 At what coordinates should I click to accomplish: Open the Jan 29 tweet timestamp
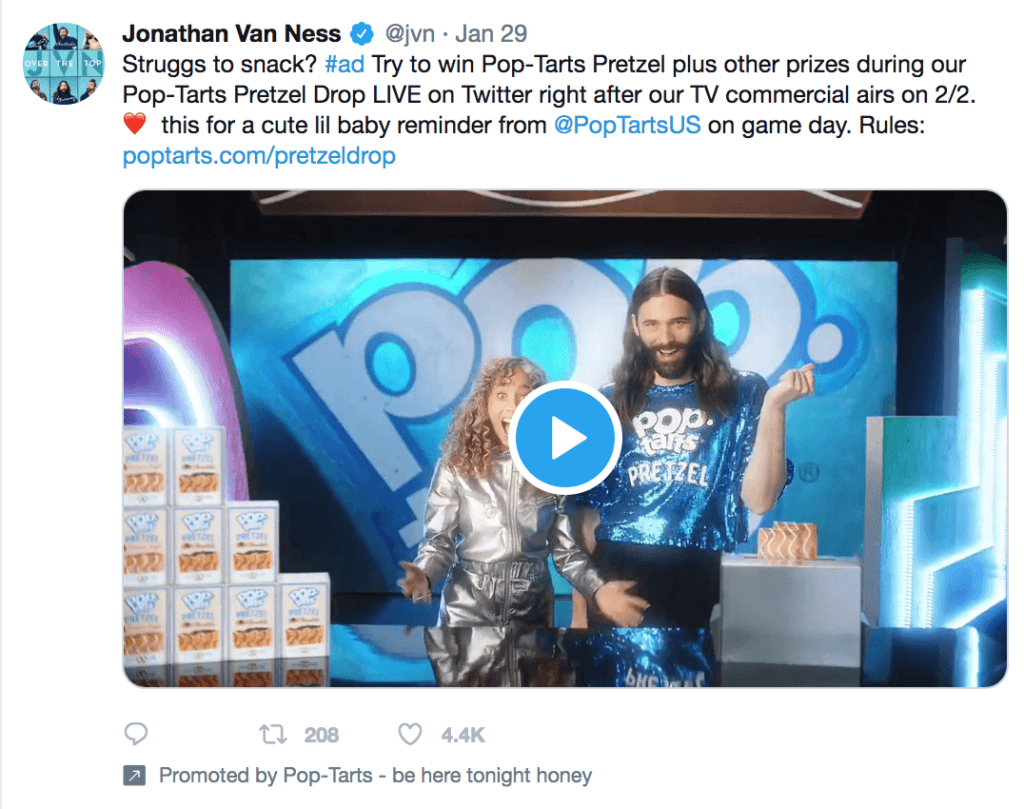pyautogui.click(x=491, y=33)
